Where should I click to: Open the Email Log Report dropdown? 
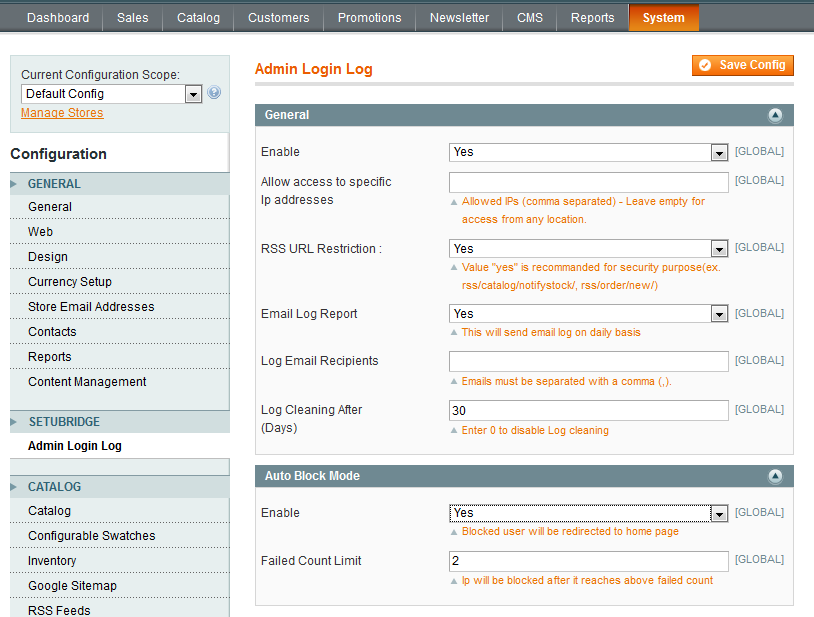pos(588,314)
